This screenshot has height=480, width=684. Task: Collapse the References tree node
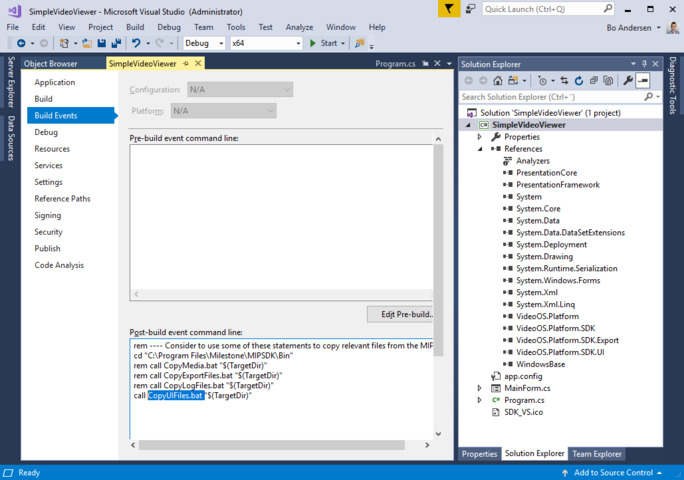[x=480, y=149]
